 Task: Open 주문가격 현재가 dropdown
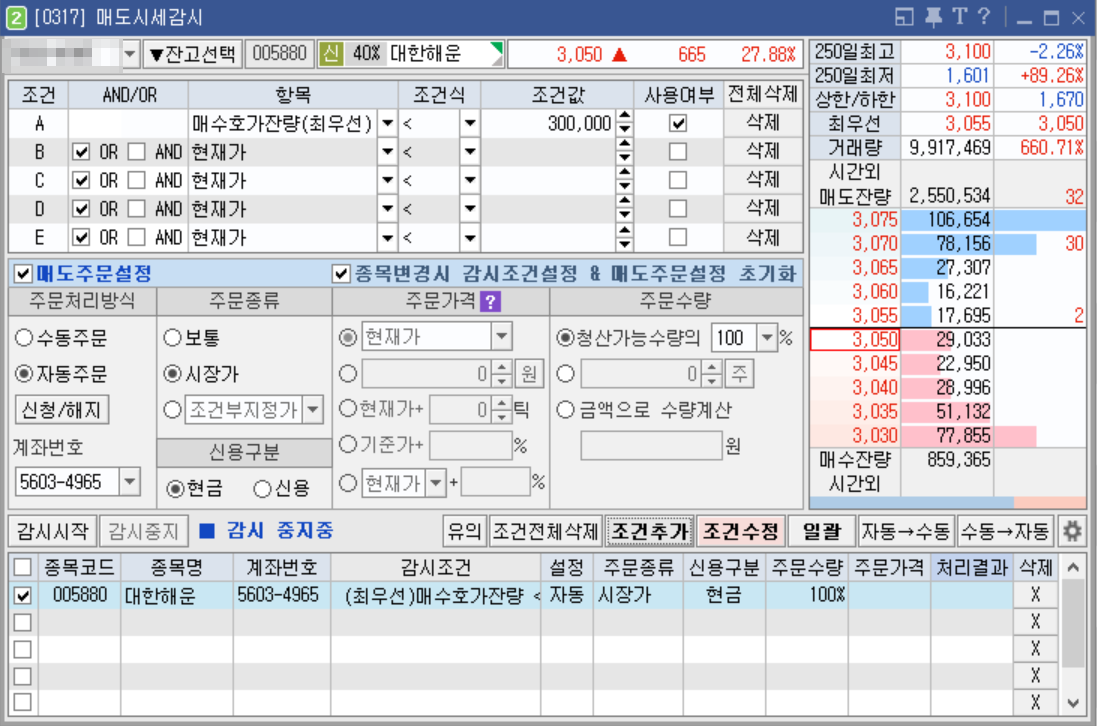[502, 337]
